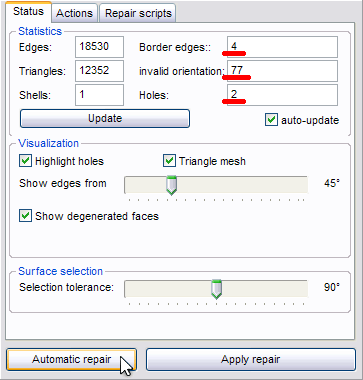Click the Show edges from slider track right of its handle
The width and height of the screenshot is (363, 380).
242,185
